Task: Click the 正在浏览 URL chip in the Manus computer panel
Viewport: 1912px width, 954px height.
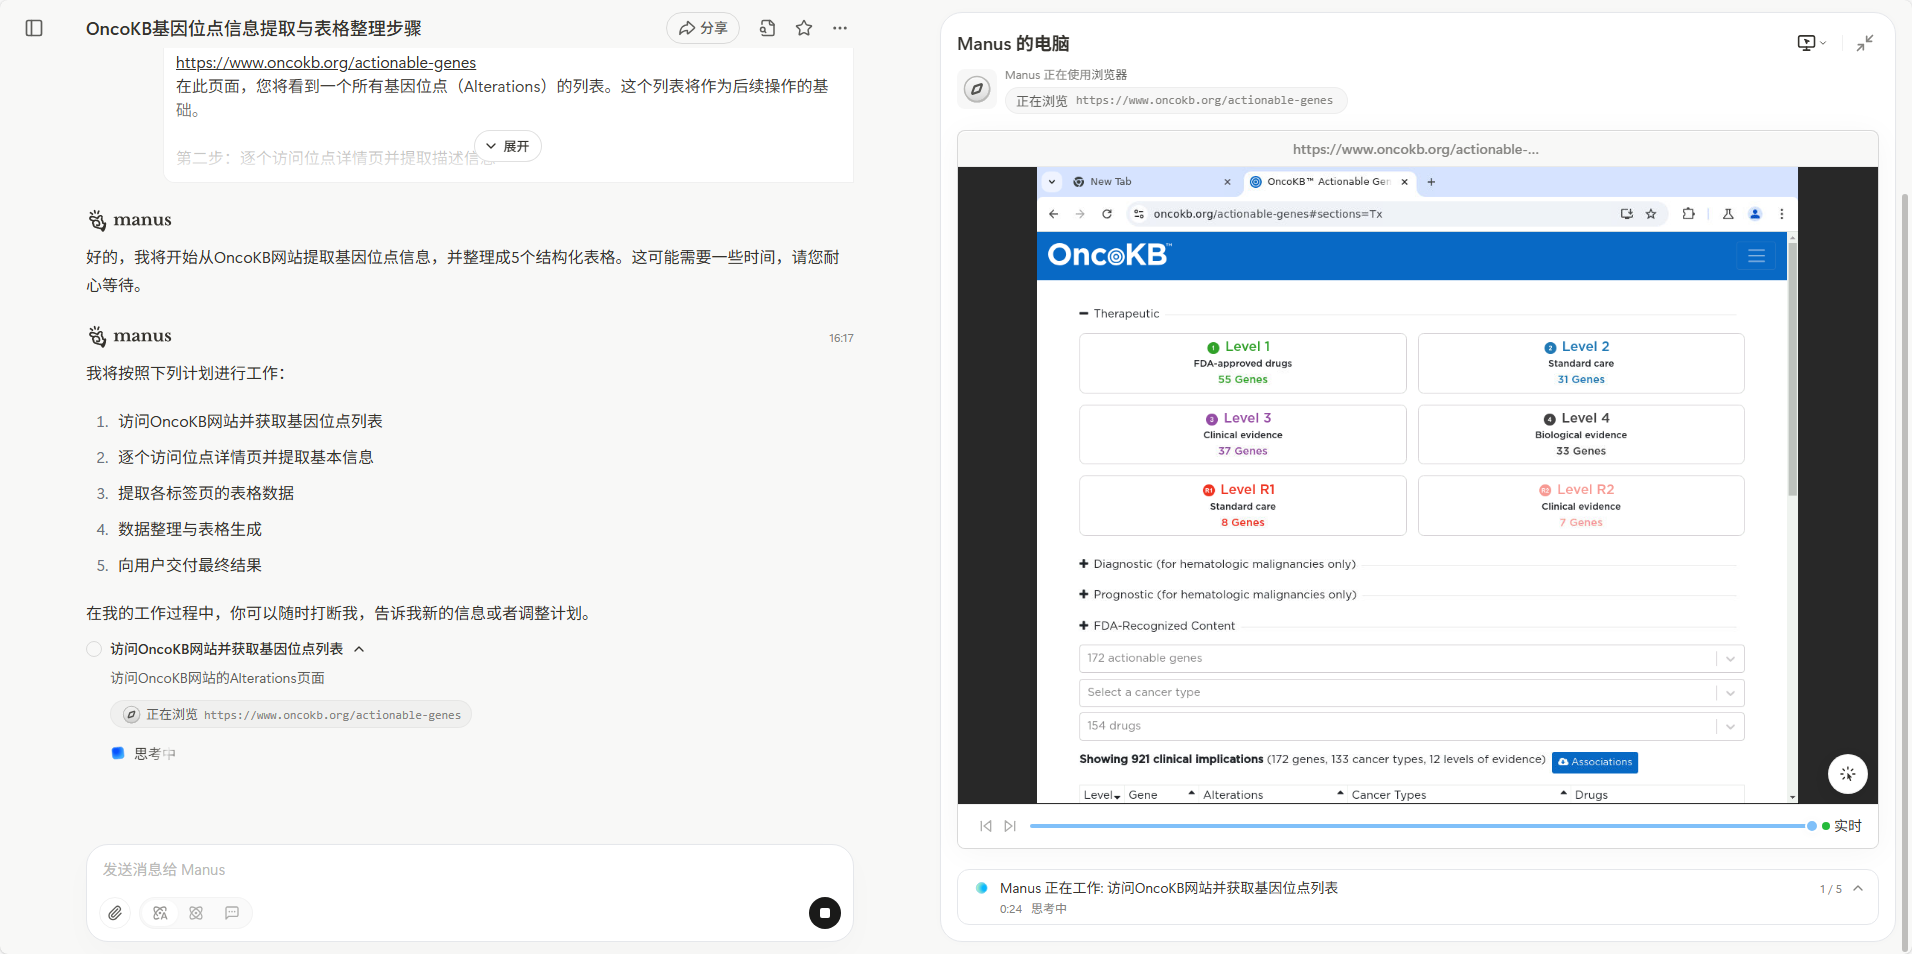Action: tap(1175, 101)
